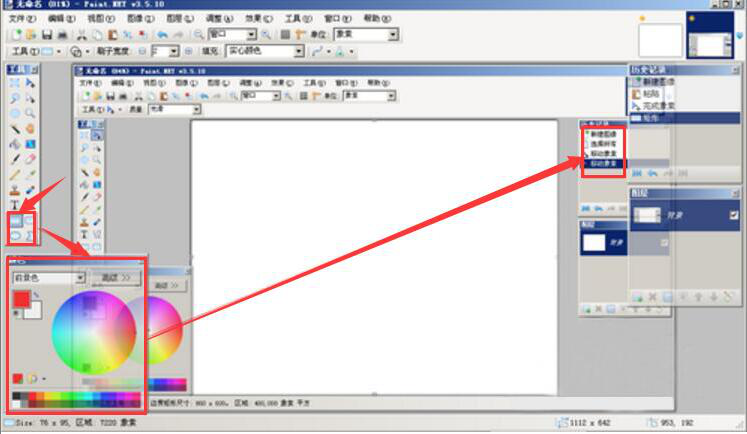Select the 背景 layer thumbnail
747x434 pixels.
(x=646, y=215)
